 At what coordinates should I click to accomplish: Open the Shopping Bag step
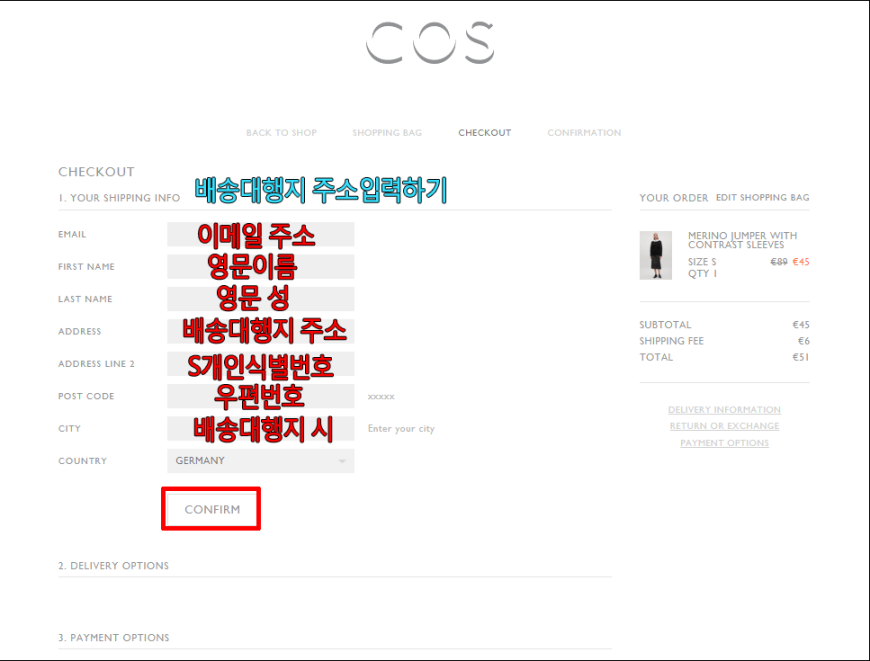pyautogui.click(x=387, y=133)
